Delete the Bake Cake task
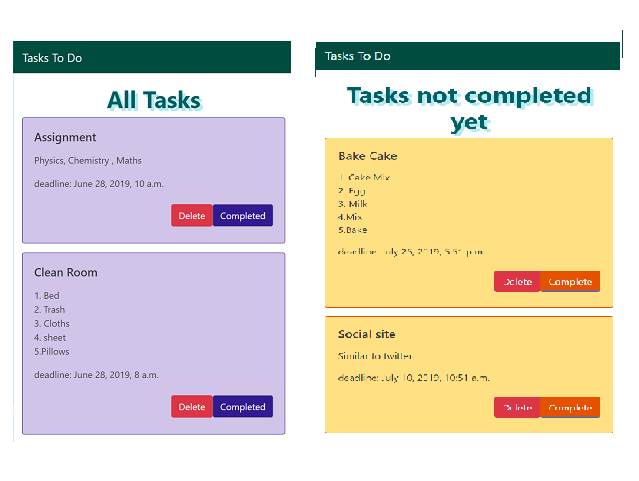The image size is (639, 481). 517,282
